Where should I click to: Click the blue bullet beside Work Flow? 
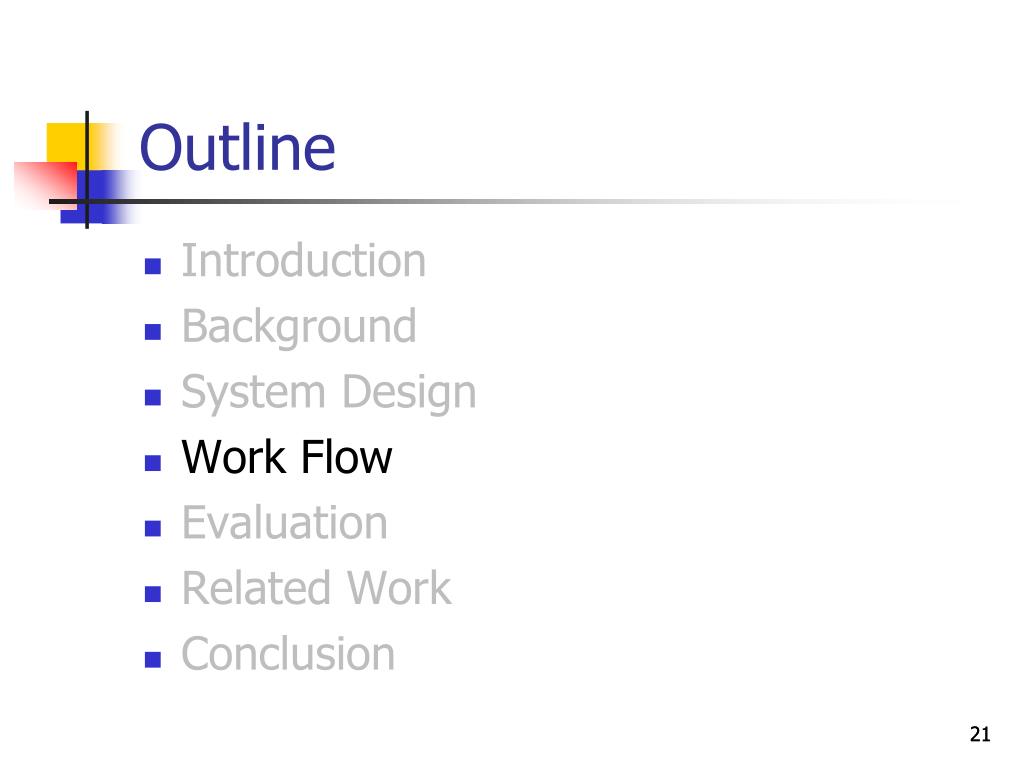pyautogui.click(x=153, y=462)
